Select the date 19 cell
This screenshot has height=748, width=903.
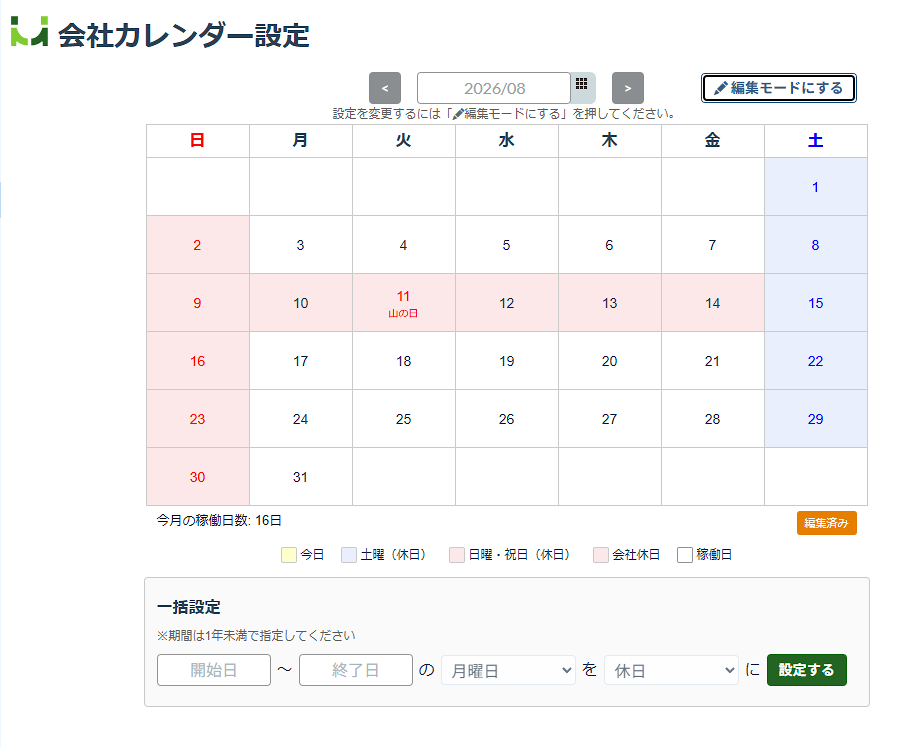tap(507, 361)
